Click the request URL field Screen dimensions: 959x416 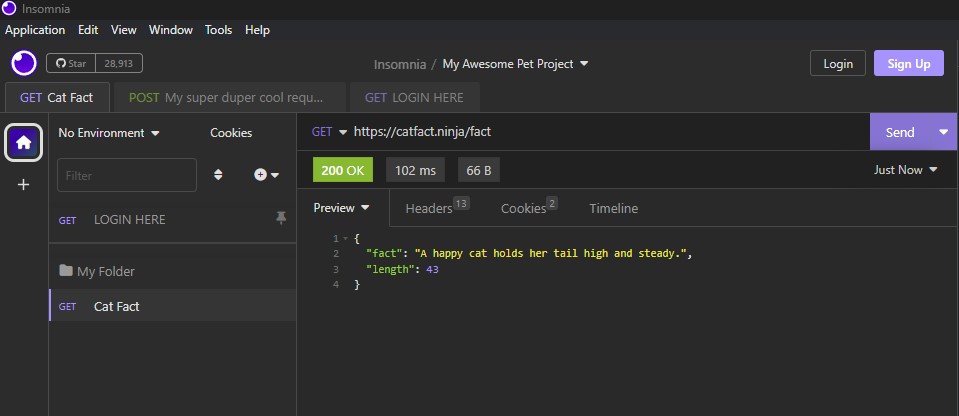[609, 132]
